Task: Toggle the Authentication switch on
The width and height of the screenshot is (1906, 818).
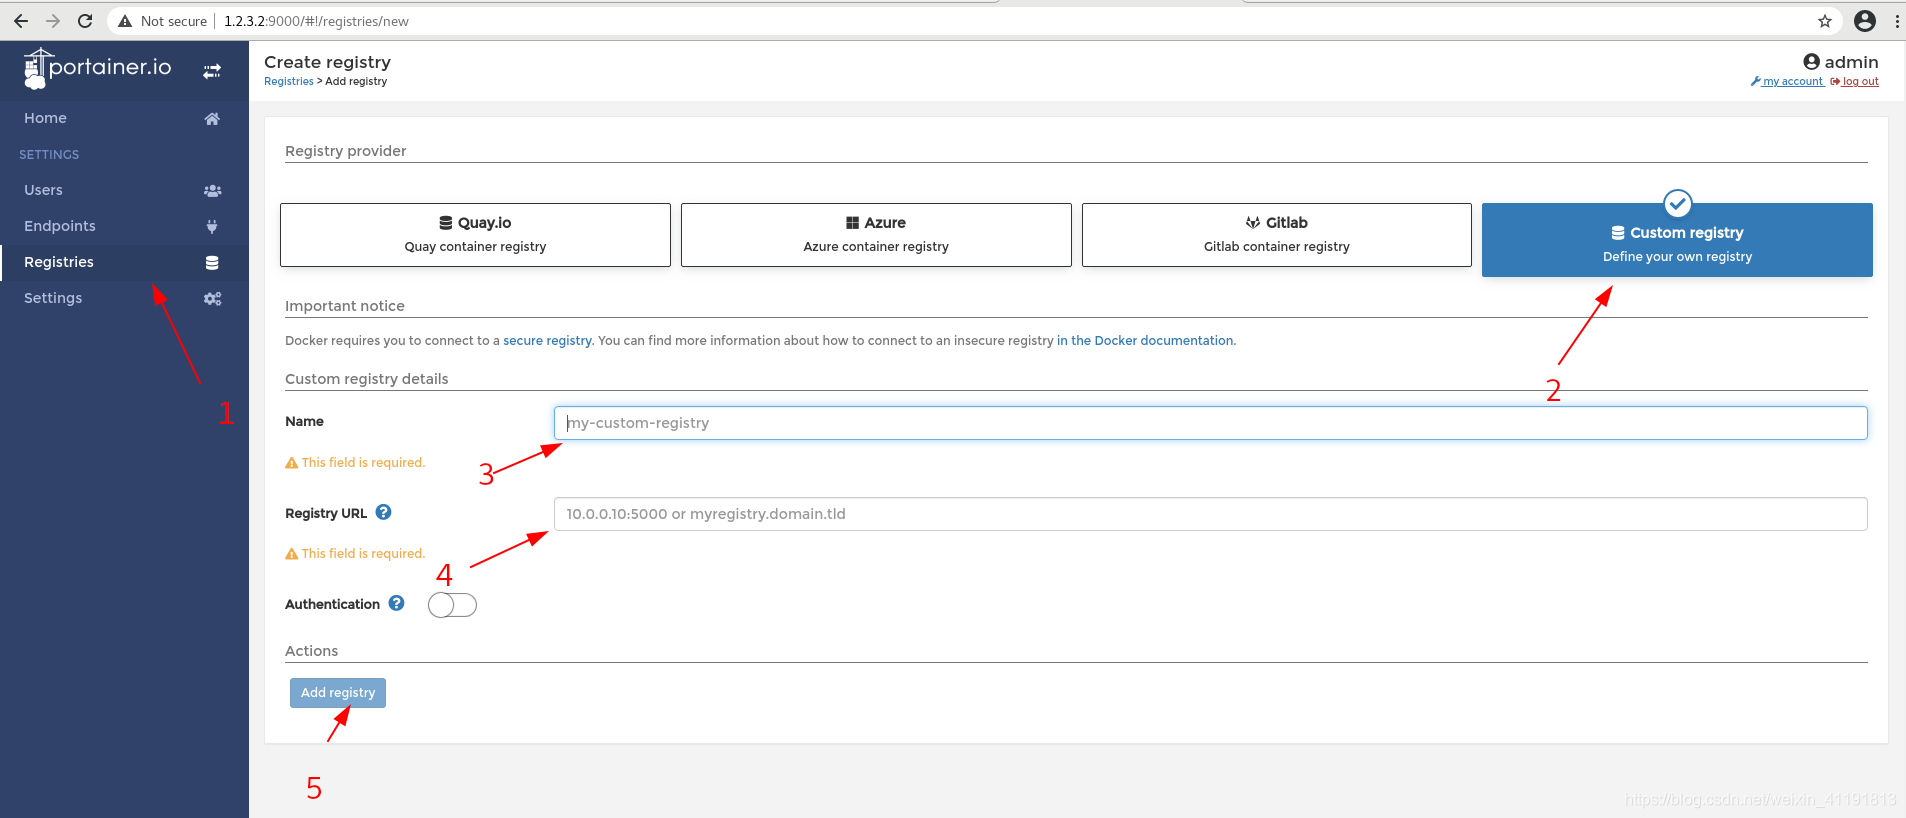Action: coord(452,605)
